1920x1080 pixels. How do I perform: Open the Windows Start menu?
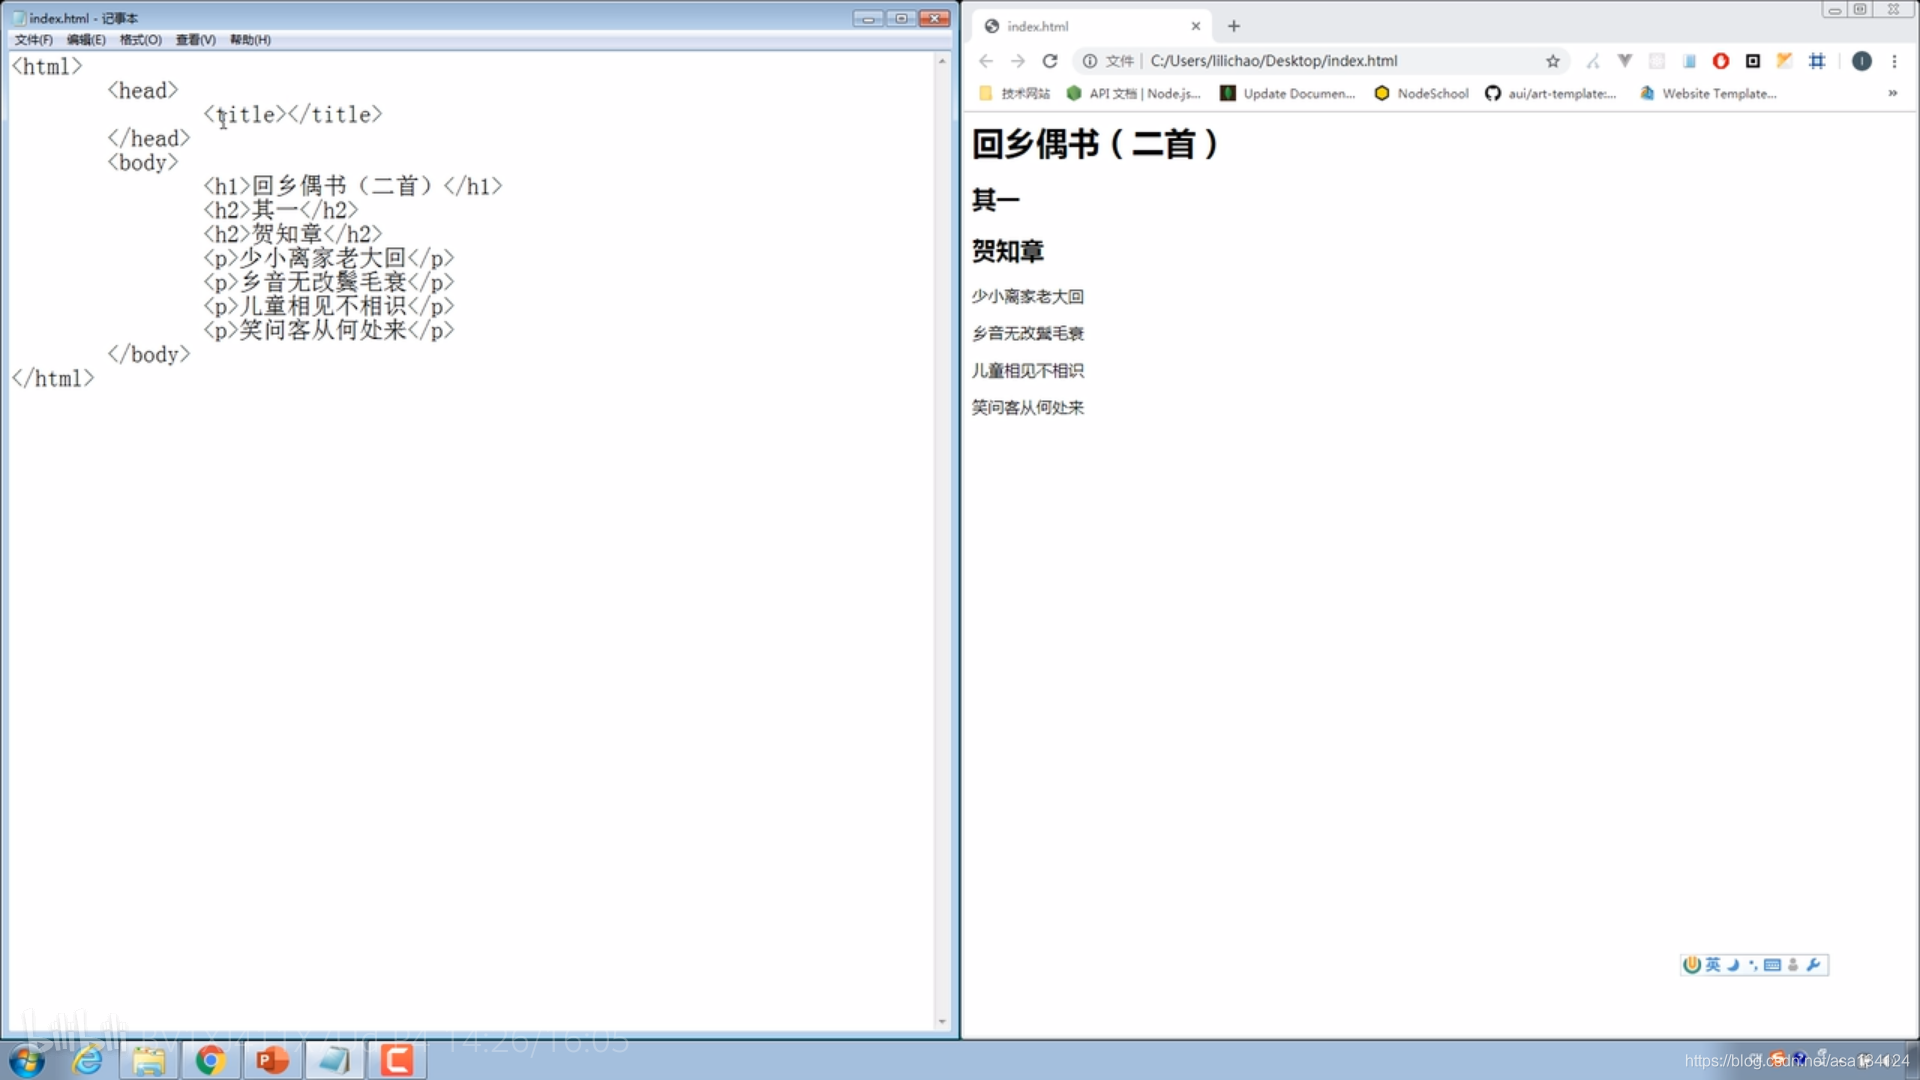[27, 1060]
